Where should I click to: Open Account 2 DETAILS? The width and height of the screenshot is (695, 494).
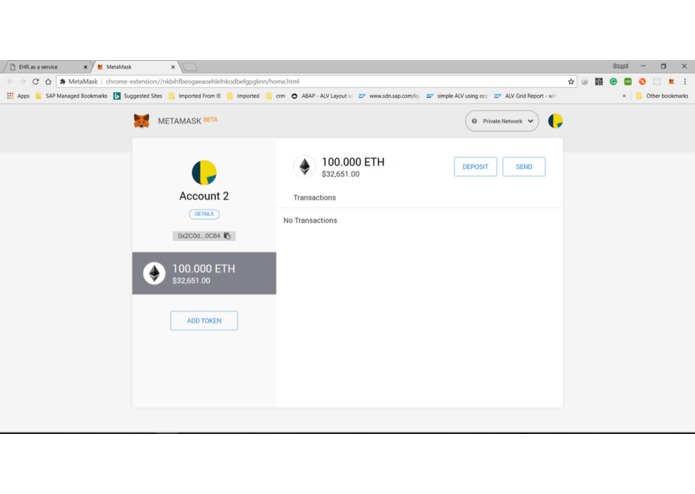204,214
